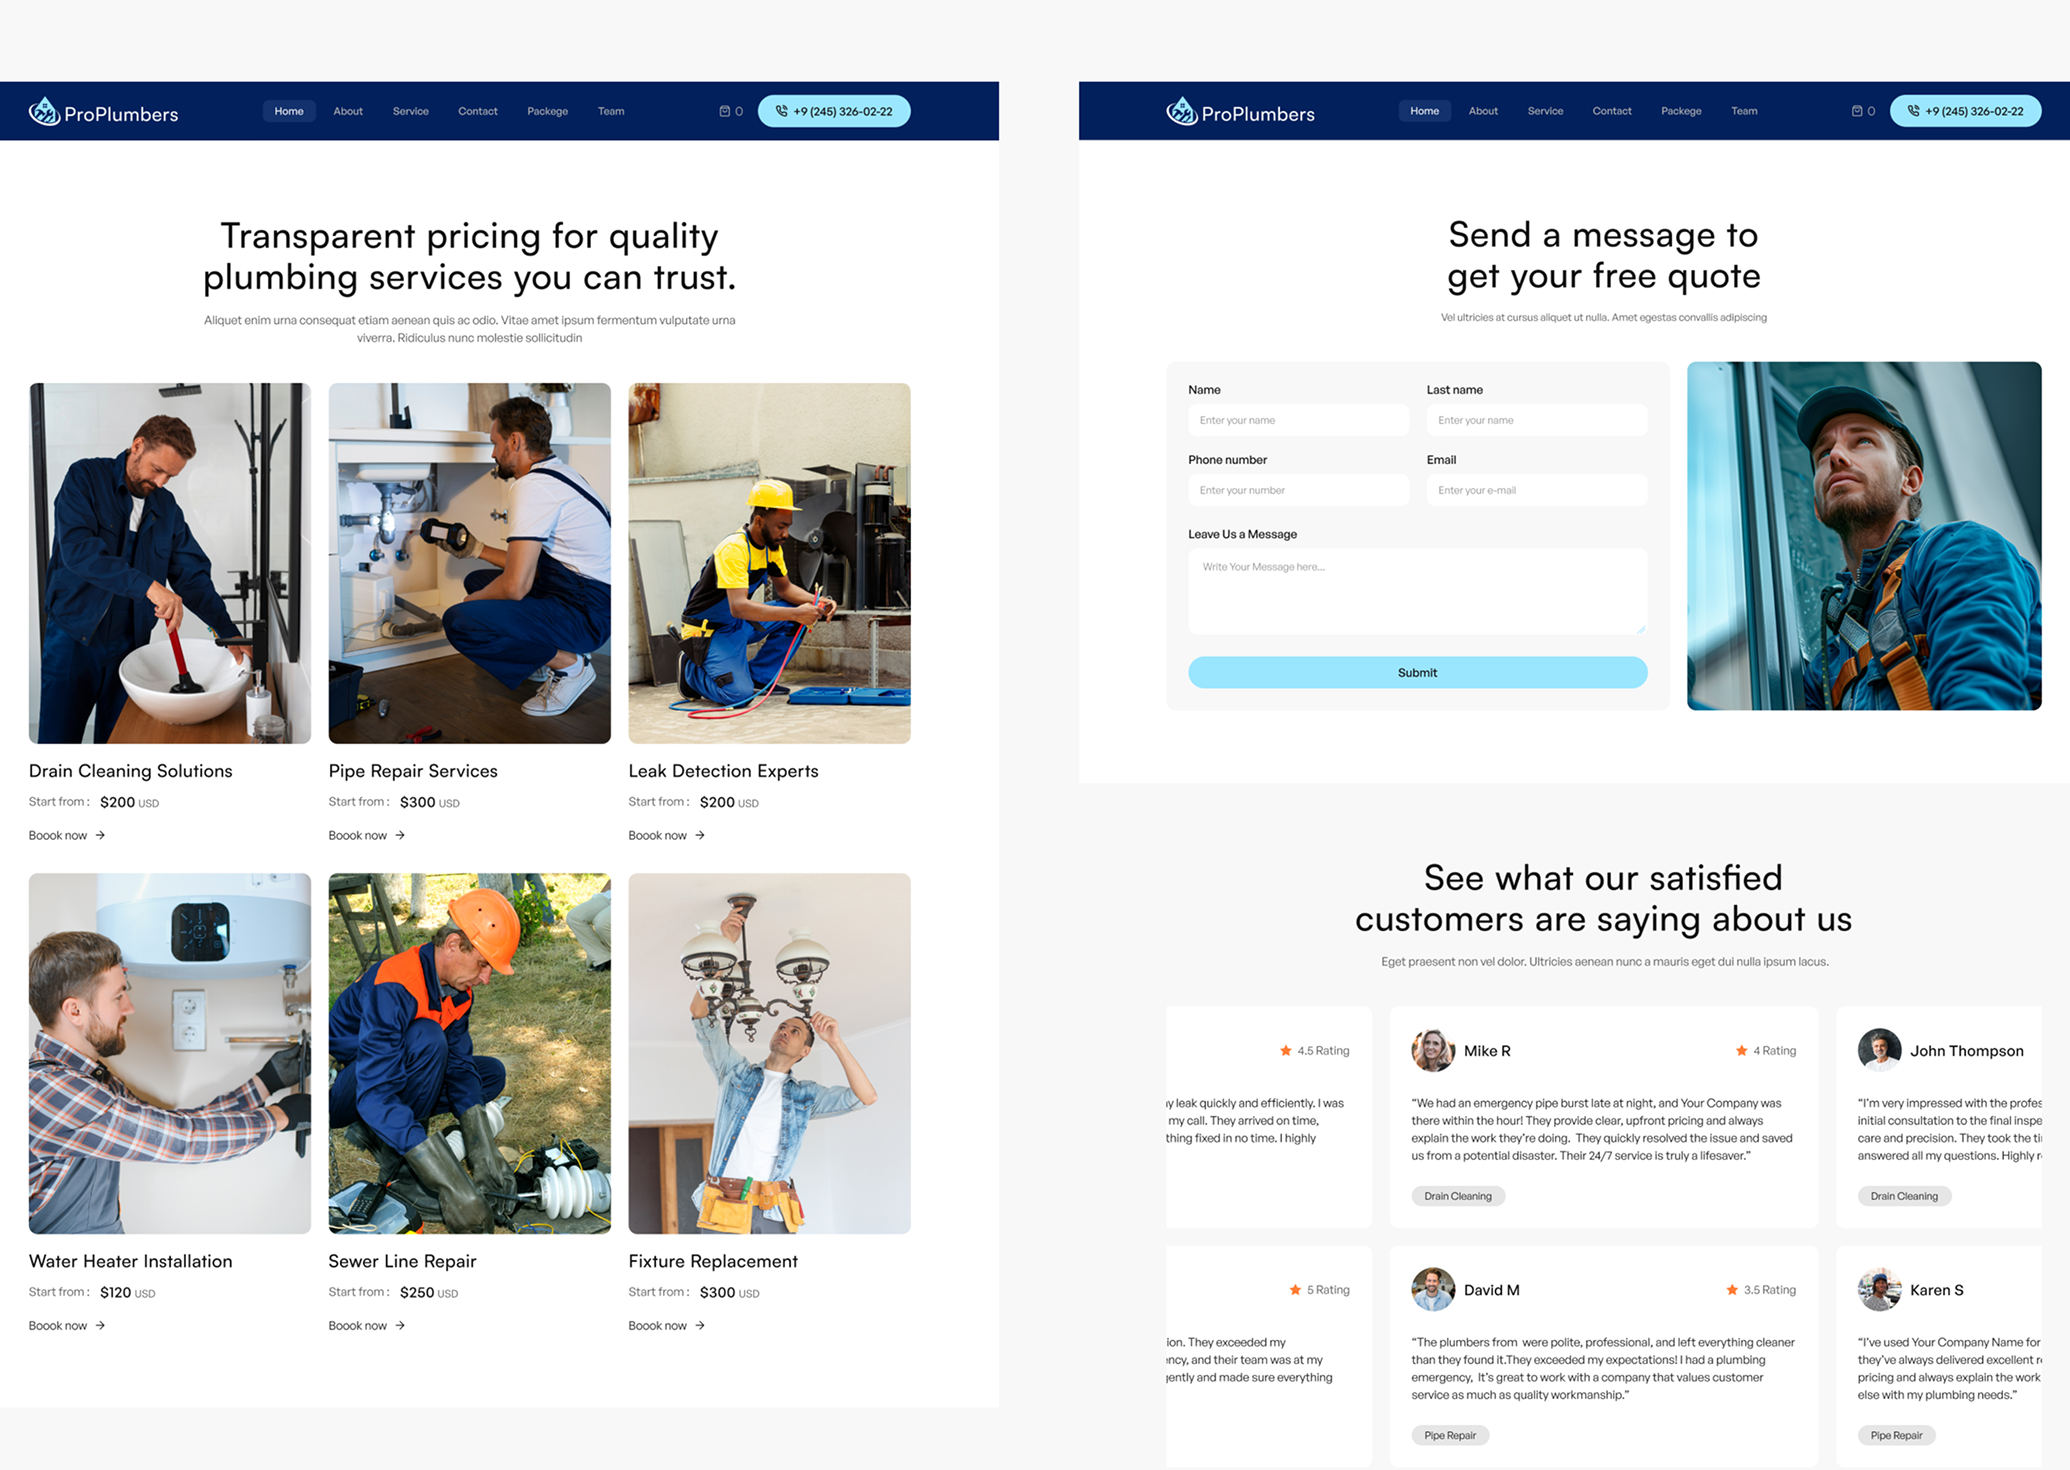Click arrow beside Drain Cleaning Boook now

100,835
